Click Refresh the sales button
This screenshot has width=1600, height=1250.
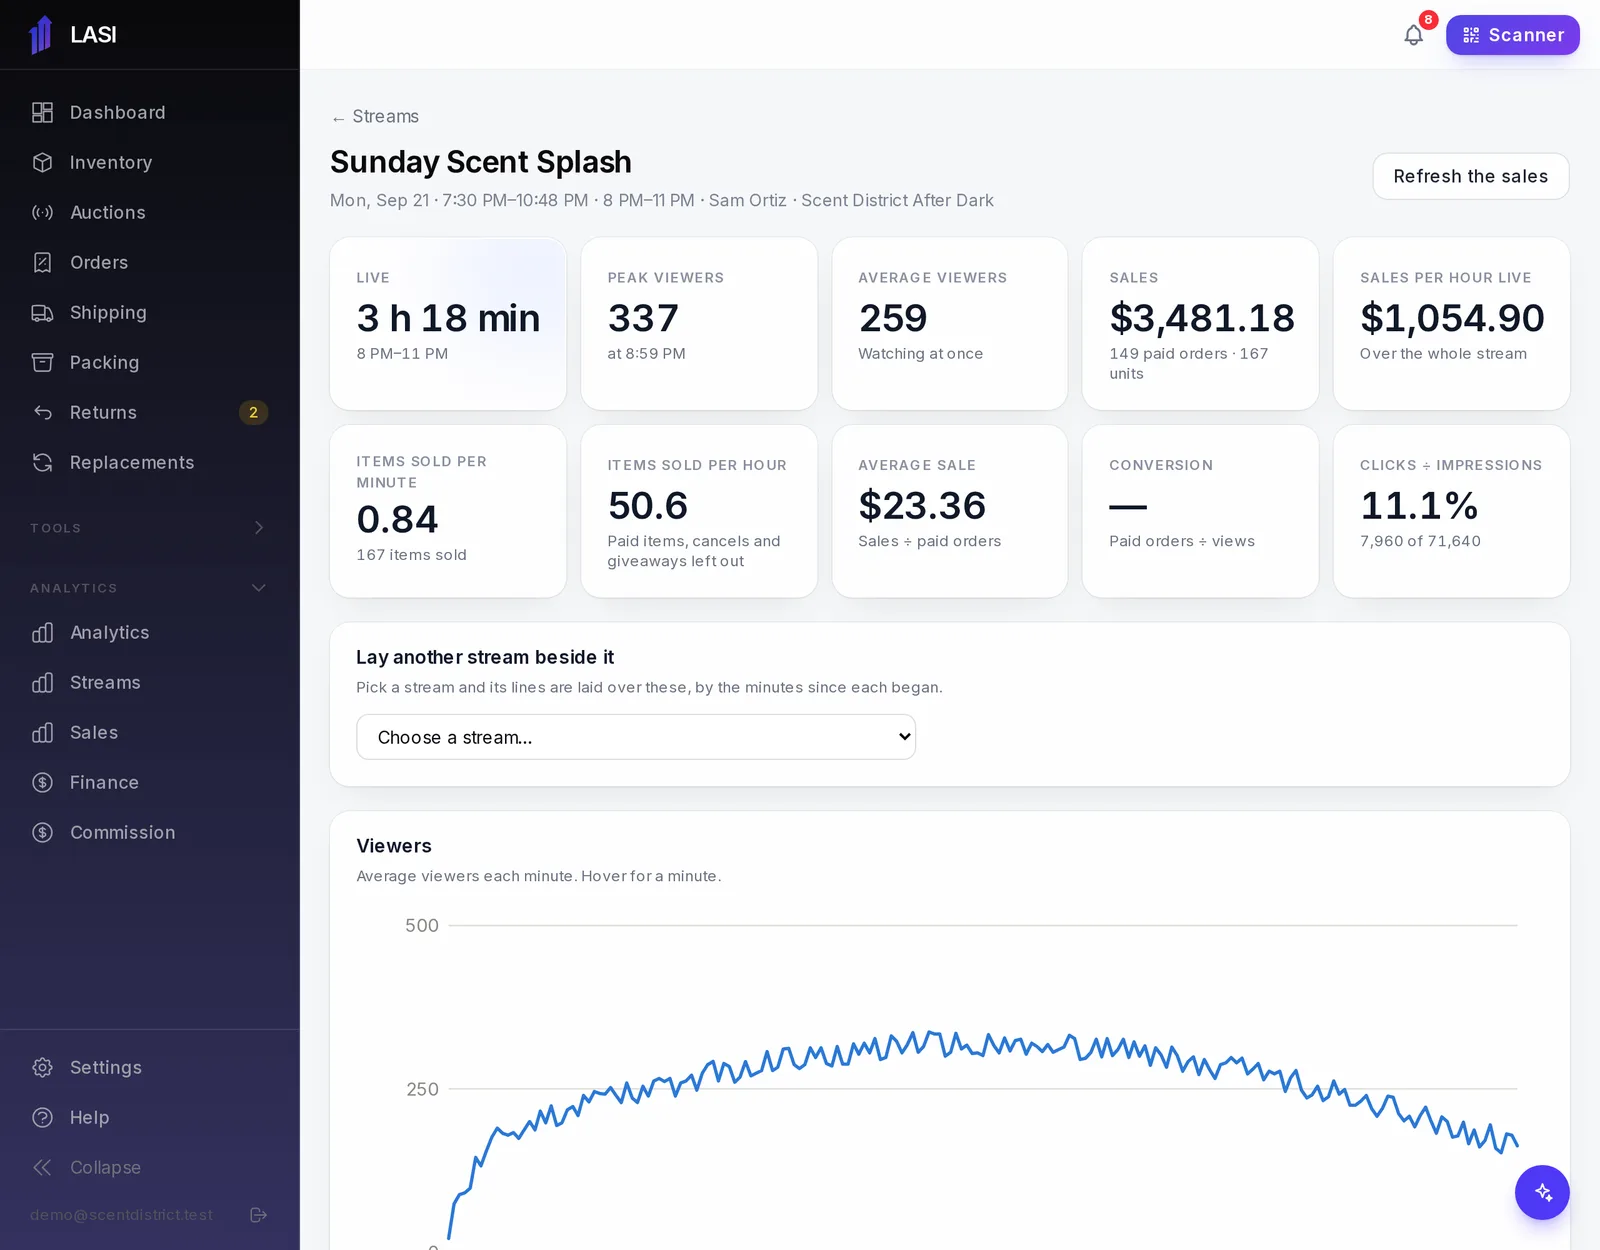[x=1470, y=176]
